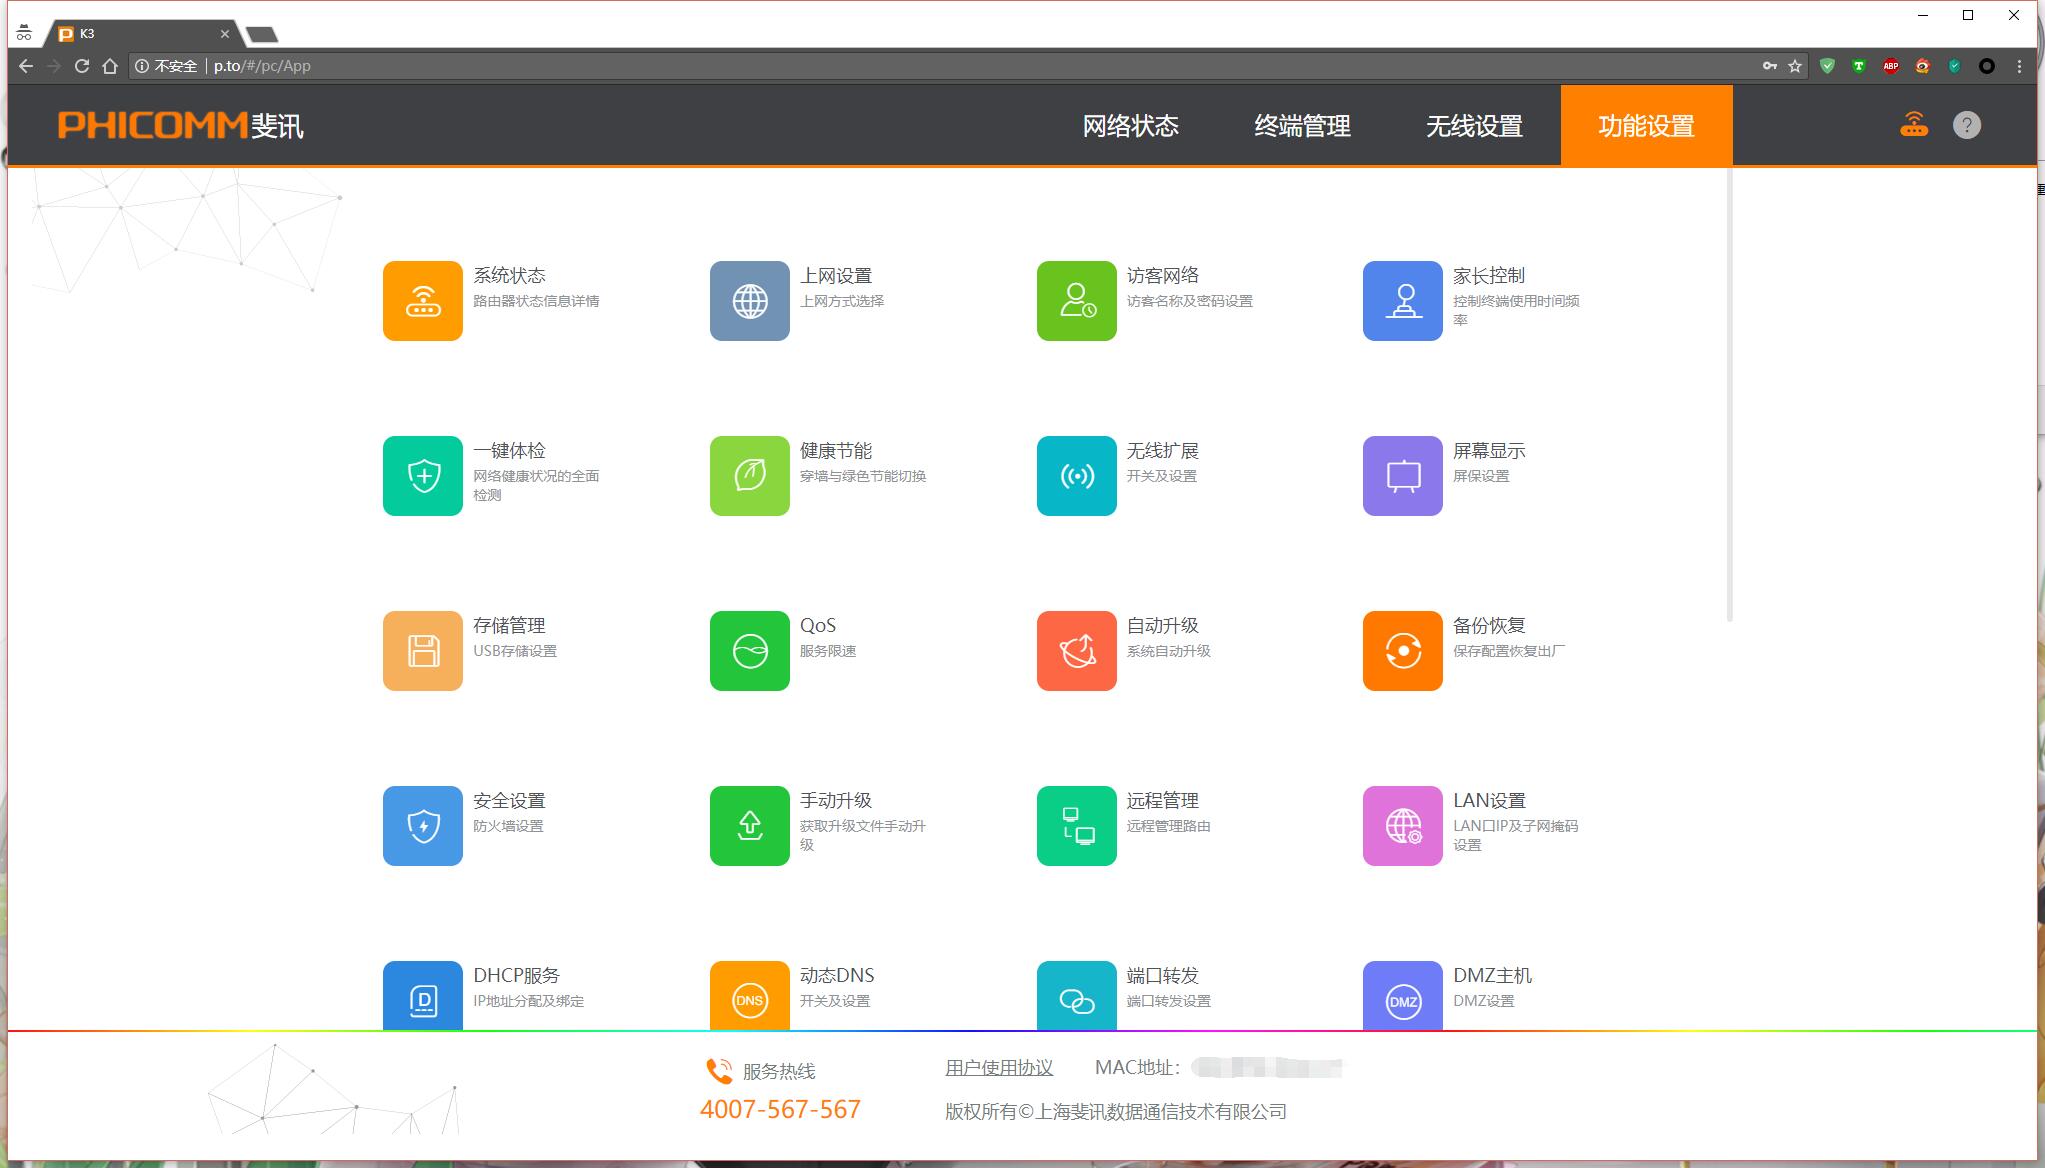Click the page vertical scrollbar

coord(1729,400)
